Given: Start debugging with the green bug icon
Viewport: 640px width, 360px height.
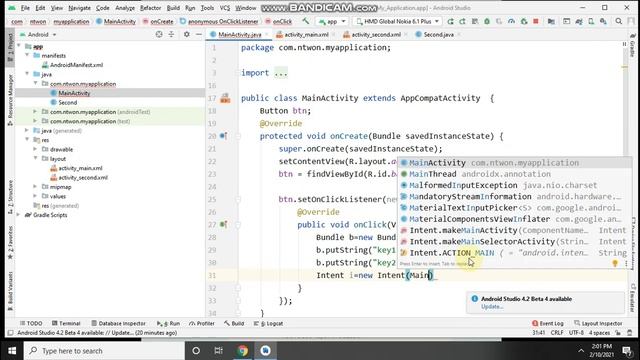Looking at the screenshot, I should (x=487, y=21).
